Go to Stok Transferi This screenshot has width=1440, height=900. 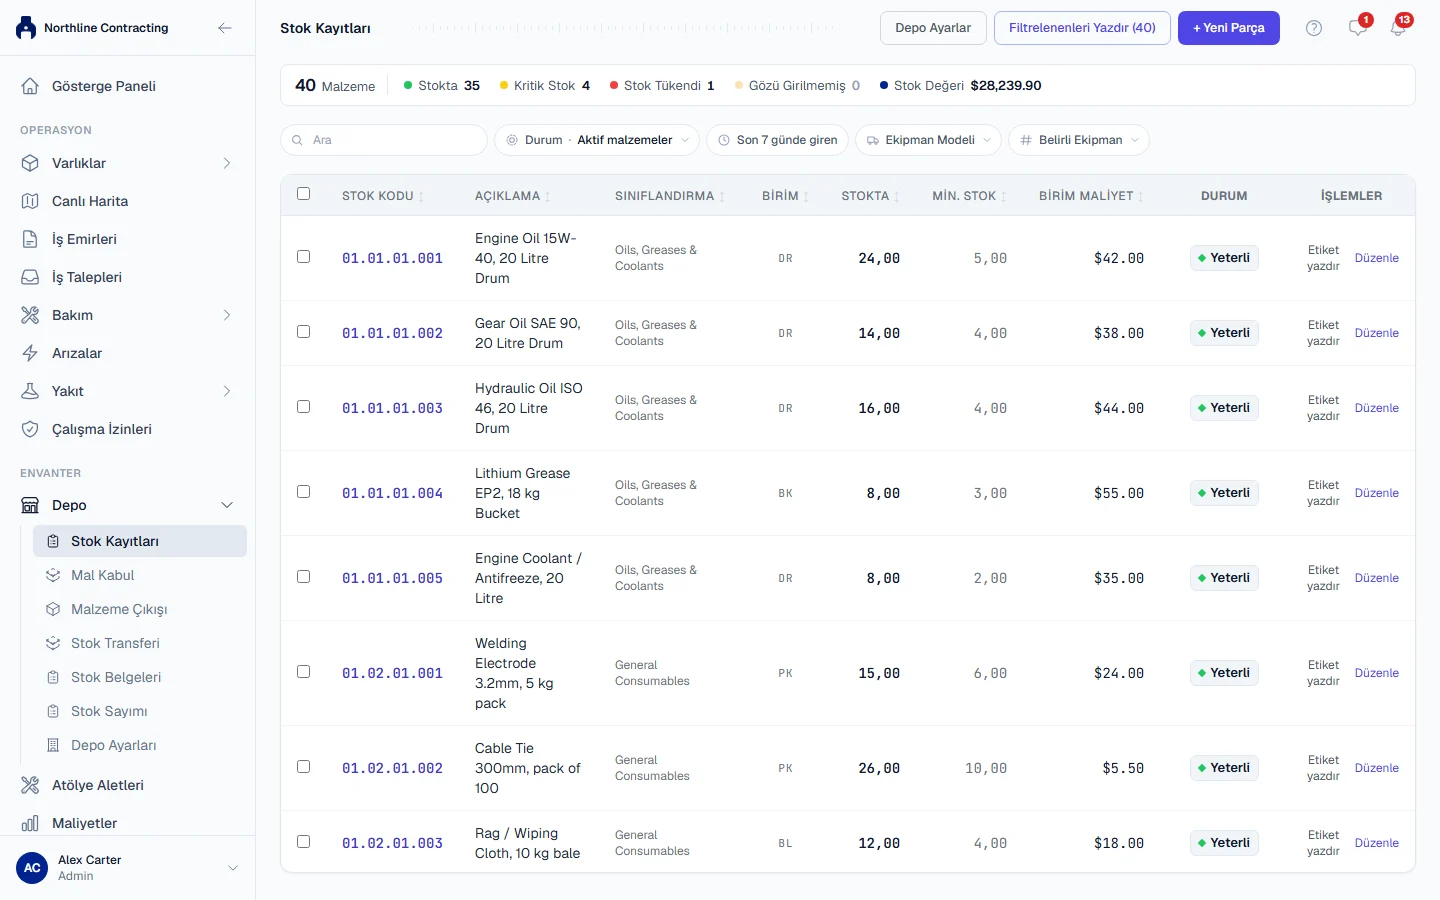140,643
